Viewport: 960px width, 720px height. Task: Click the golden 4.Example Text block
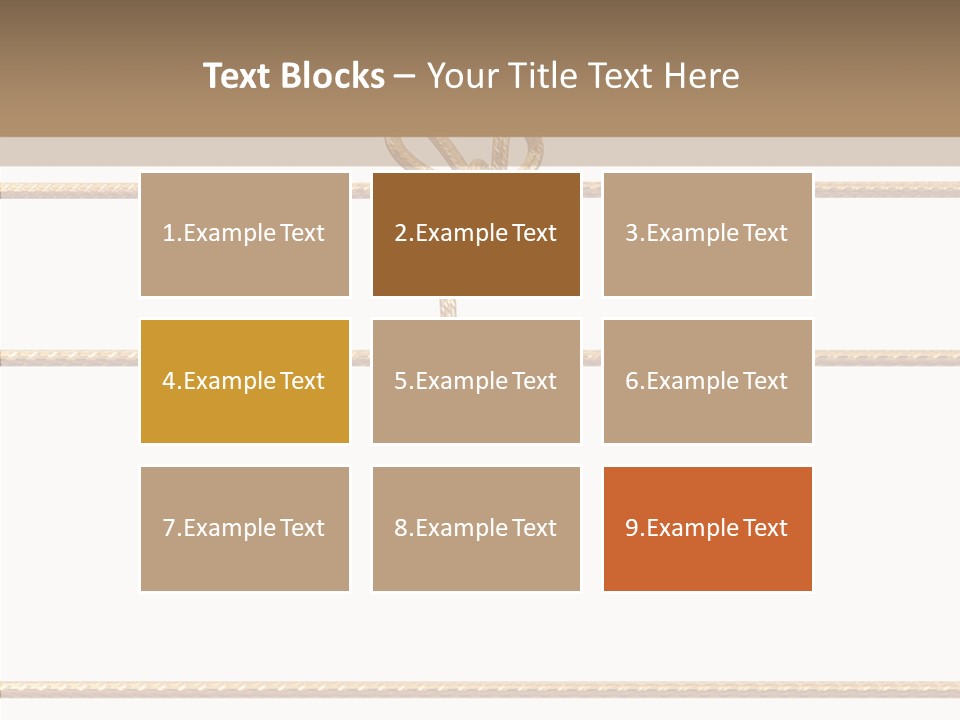pyautogui.click(x=245, y=381)
